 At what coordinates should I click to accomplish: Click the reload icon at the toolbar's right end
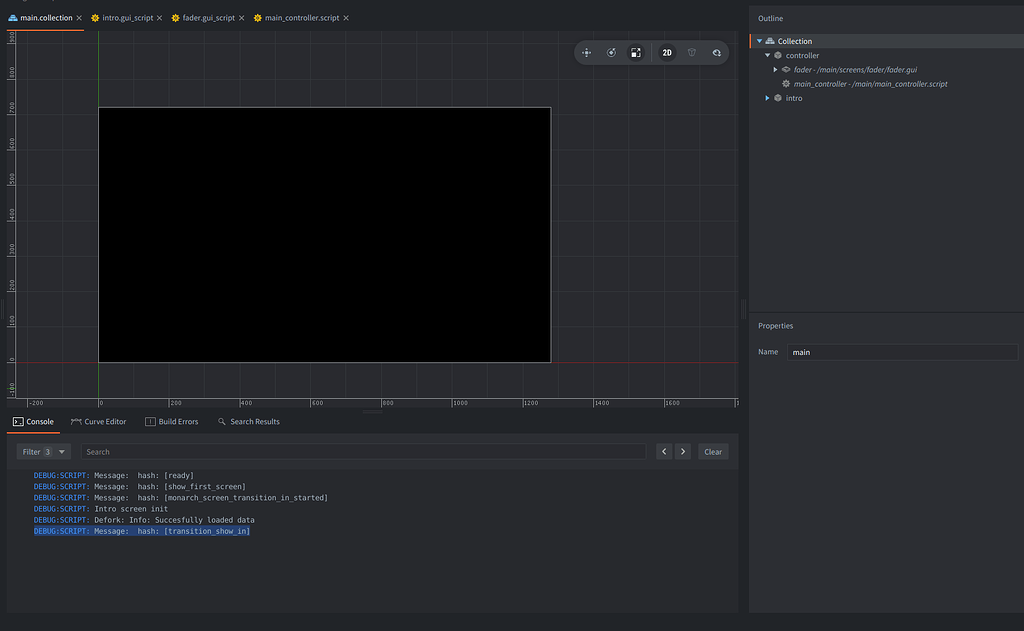point(715,52)
